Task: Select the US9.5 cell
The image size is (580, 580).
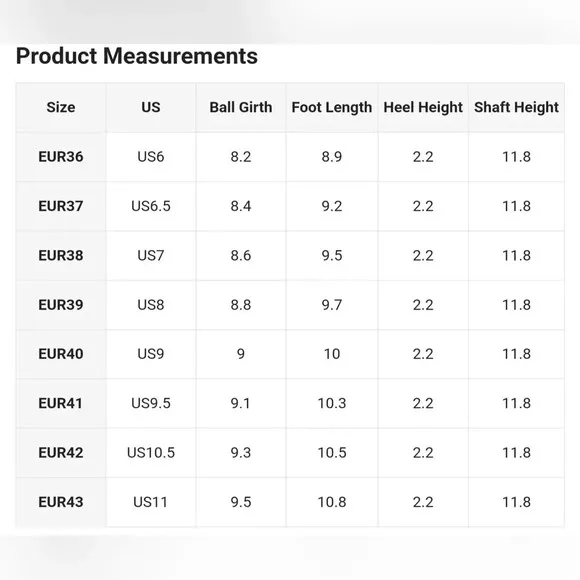Action: pyautogui.click(x=151, y=403)
